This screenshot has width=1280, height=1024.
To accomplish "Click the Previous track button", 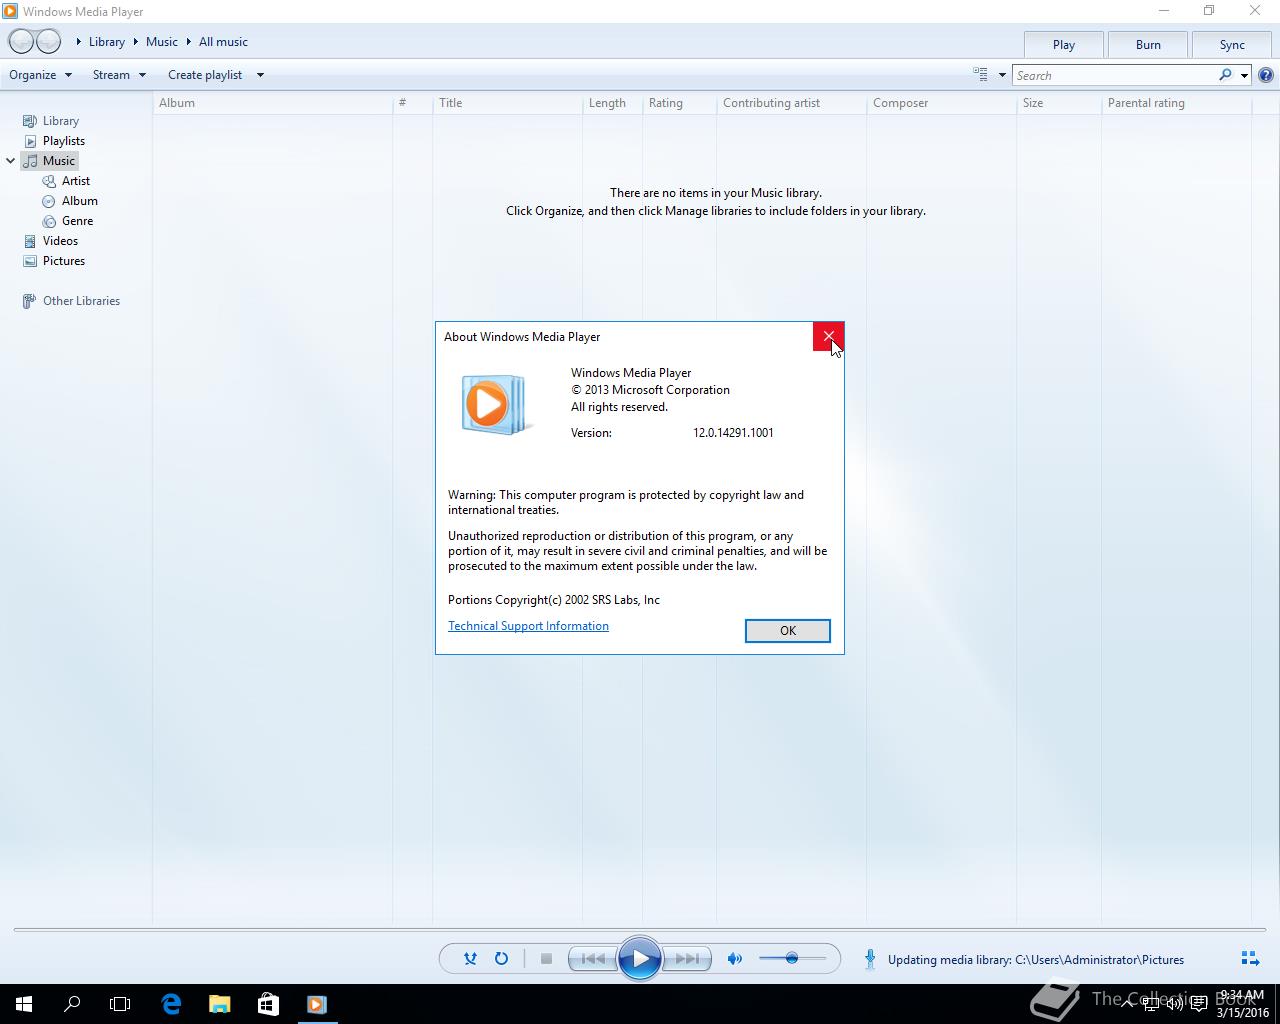I will click(592, 959).
